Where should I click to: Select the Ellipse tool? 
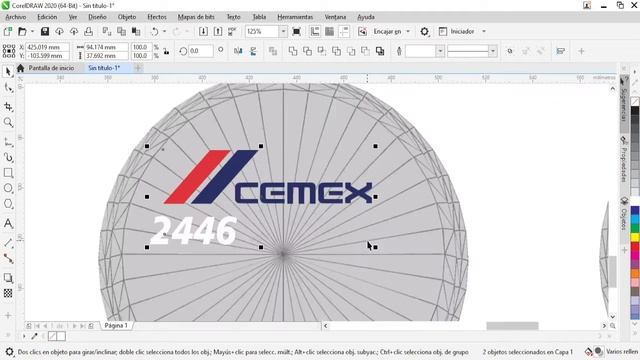(x=8, y=188)
